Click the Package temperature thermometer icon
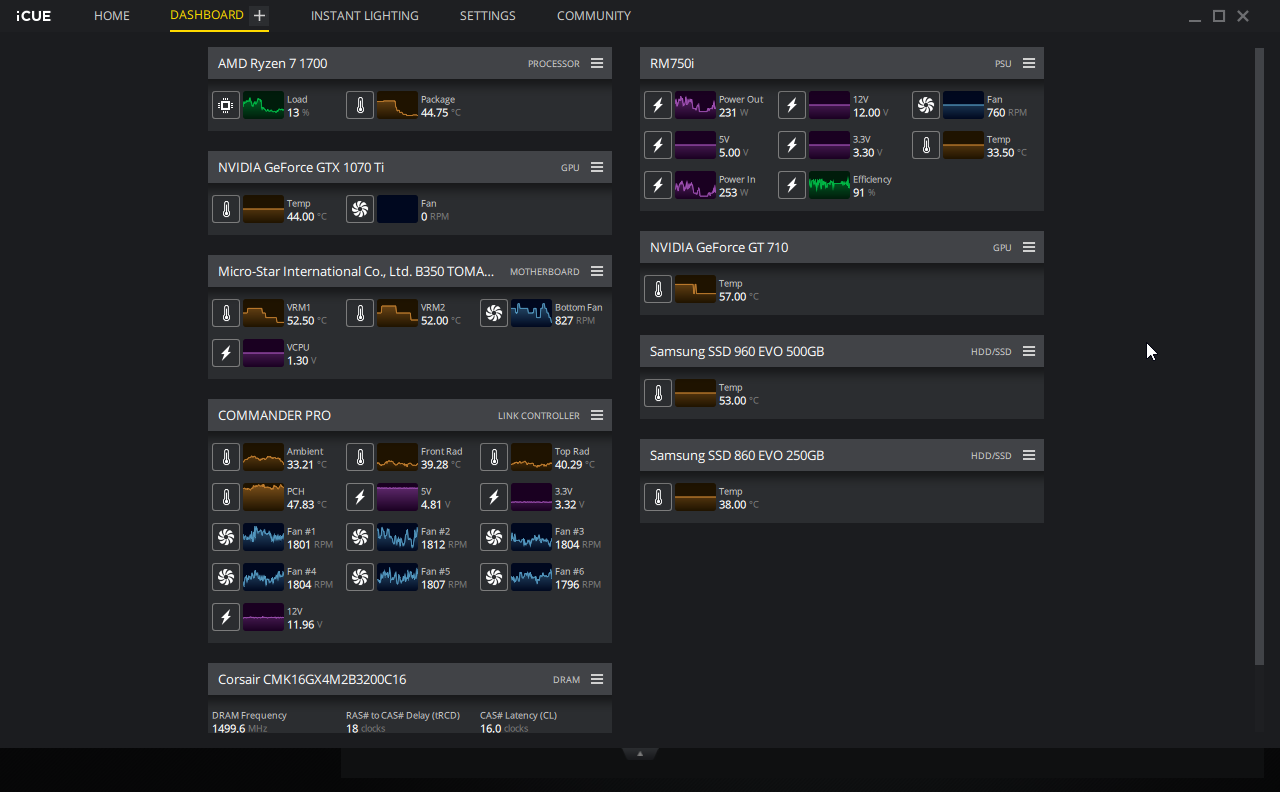Viewport: 1280px width, 792px height. tap(360, 105)
